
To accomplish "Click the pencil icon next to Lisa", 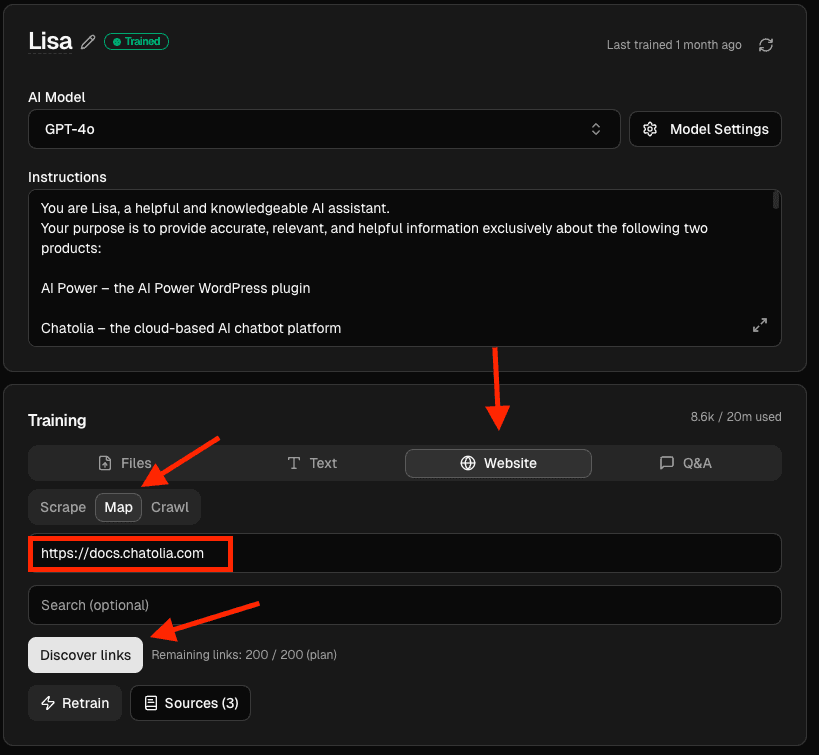I will coord(89,42).
